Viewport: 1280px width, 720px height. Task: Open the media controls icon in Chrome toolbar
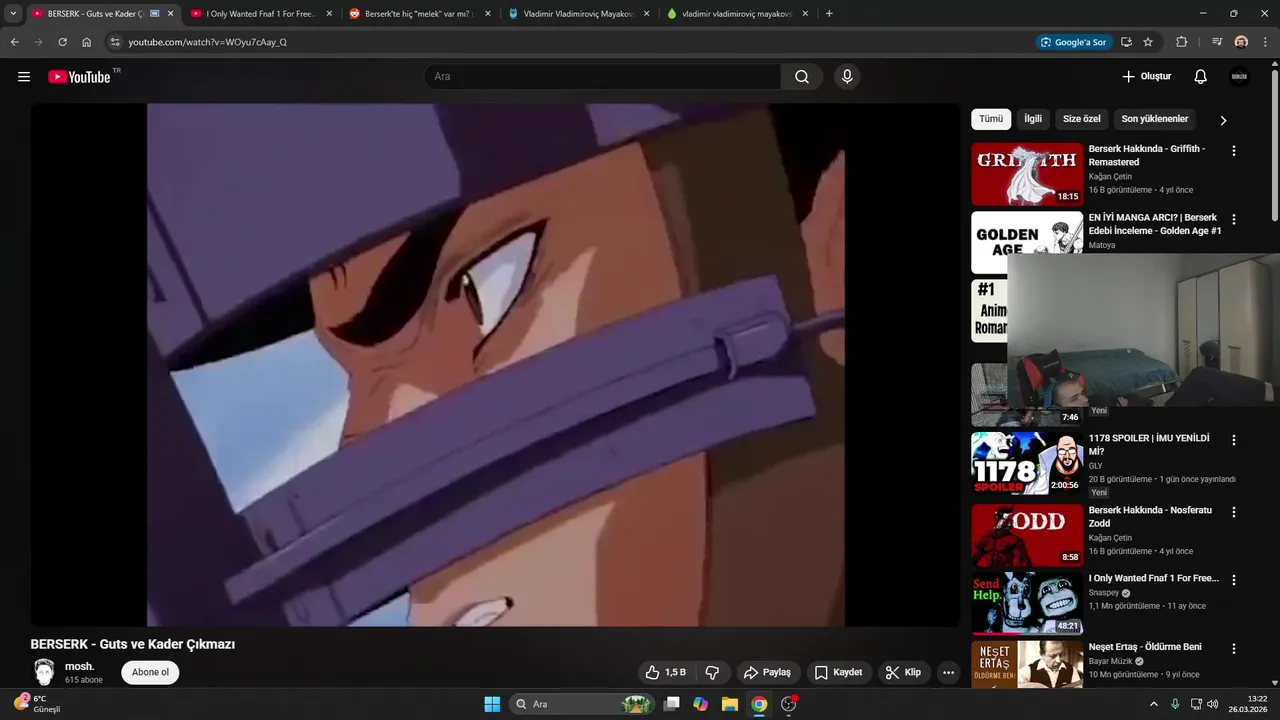point(1217,42)
